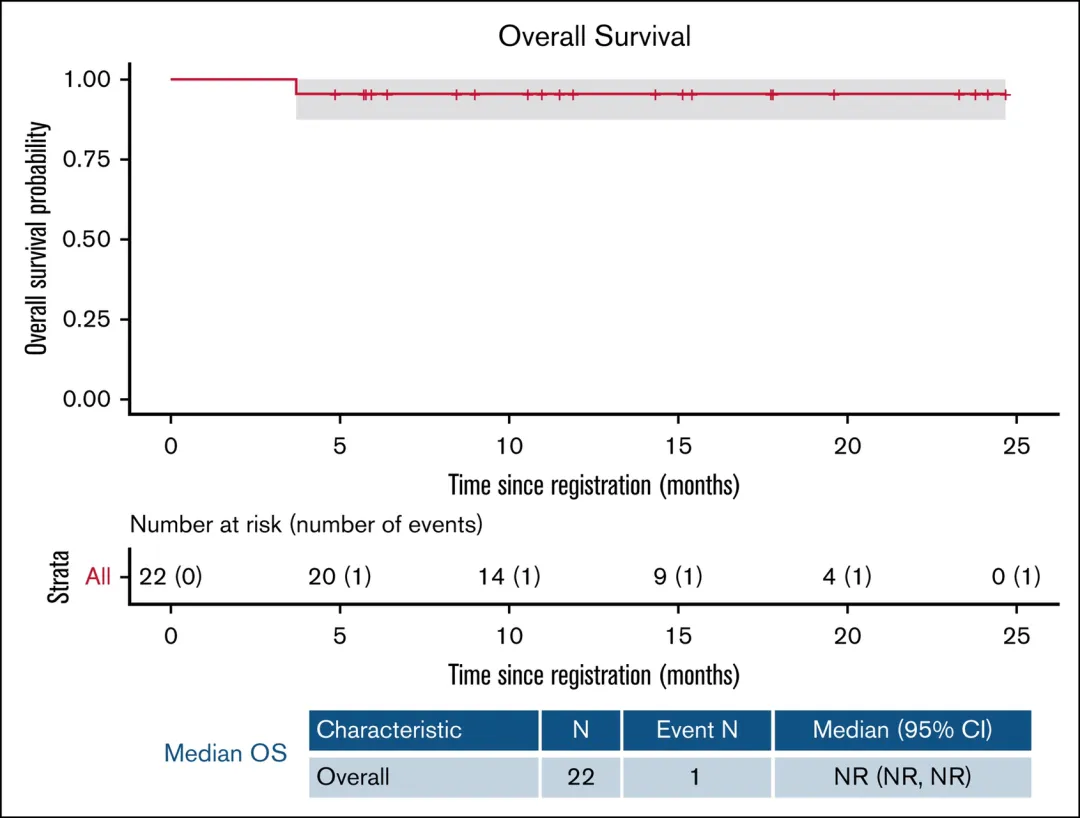Click the gray confidence interval band

click(x=650, y=109)
